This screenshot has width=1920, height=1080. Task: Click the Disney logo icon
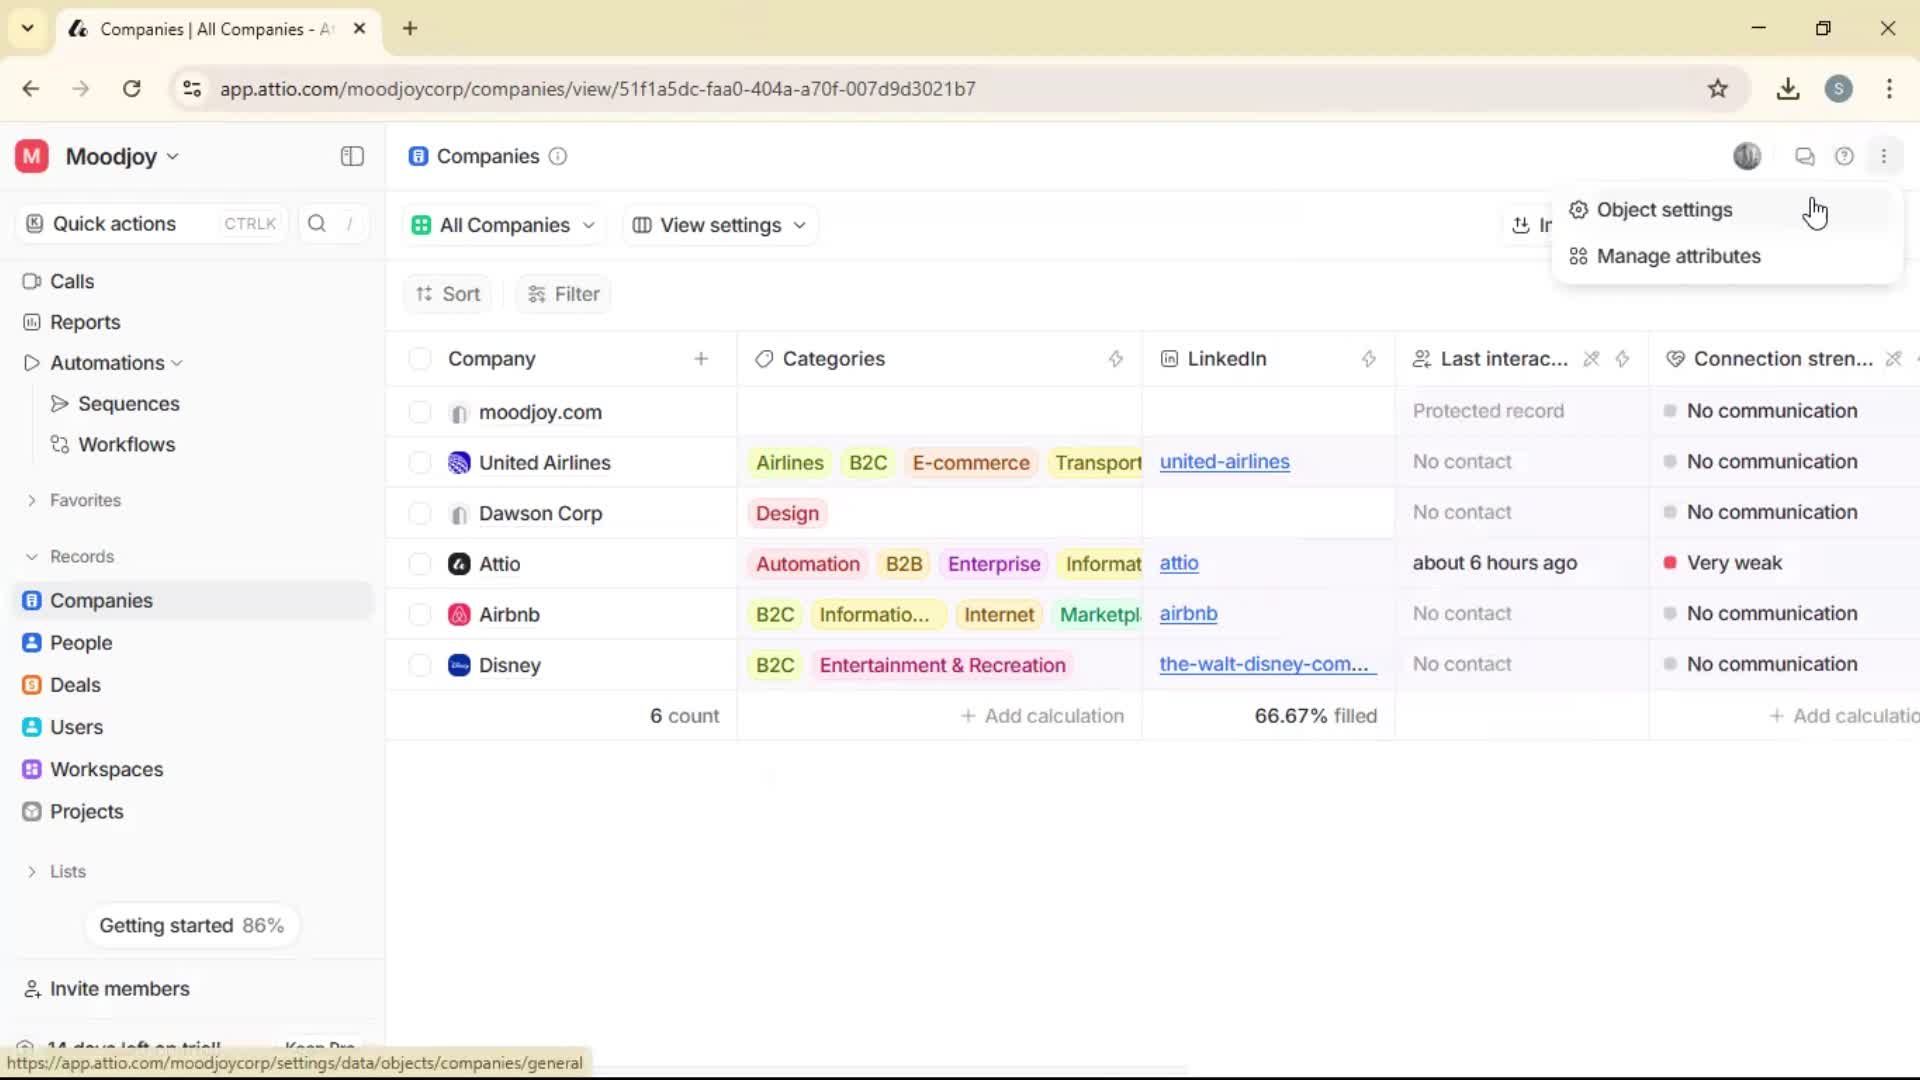pyautogui.click(x=459, y=665)
